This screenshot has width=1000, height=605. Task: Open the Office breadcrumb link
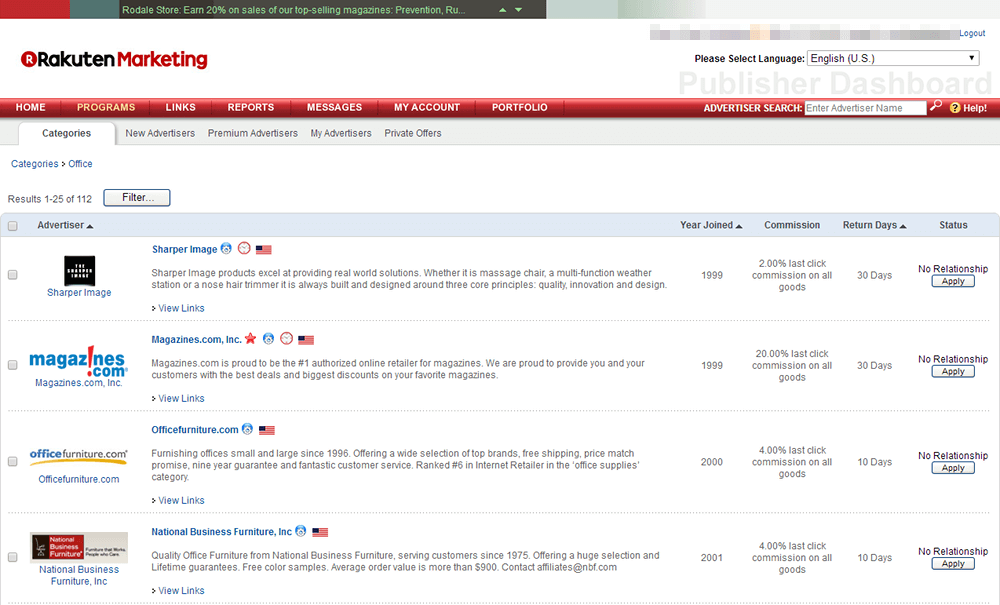click(80, 164)
